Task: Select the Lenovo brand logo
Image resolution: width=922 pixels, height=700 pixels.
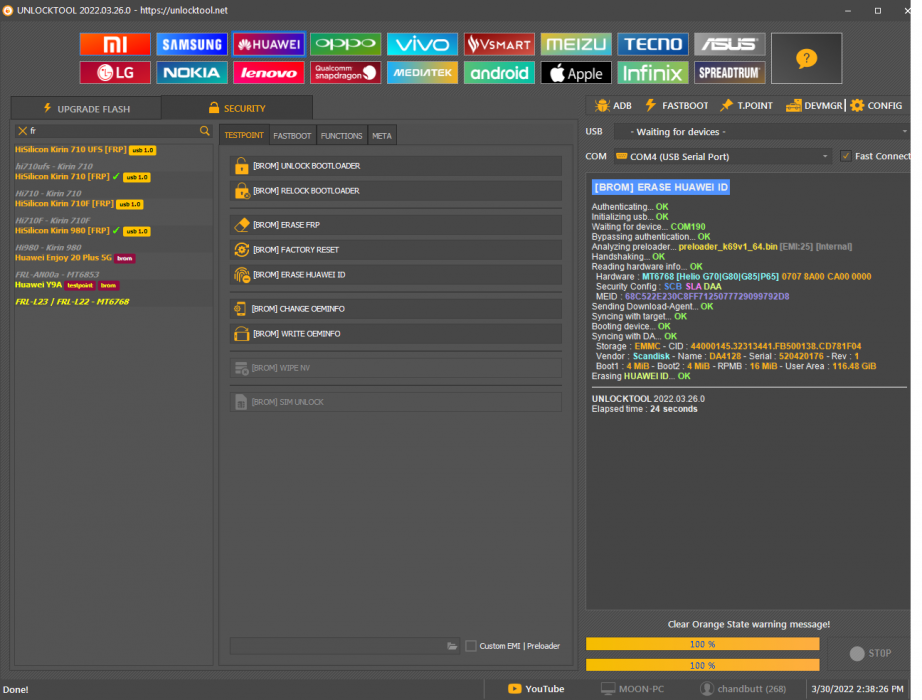Action: pos(269,72)
